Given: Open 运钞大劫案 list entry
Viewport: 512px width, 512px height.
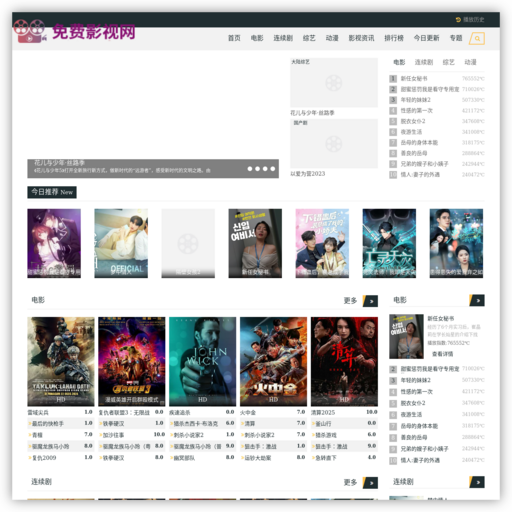Looking at the screenshot, I should point(258,458).
